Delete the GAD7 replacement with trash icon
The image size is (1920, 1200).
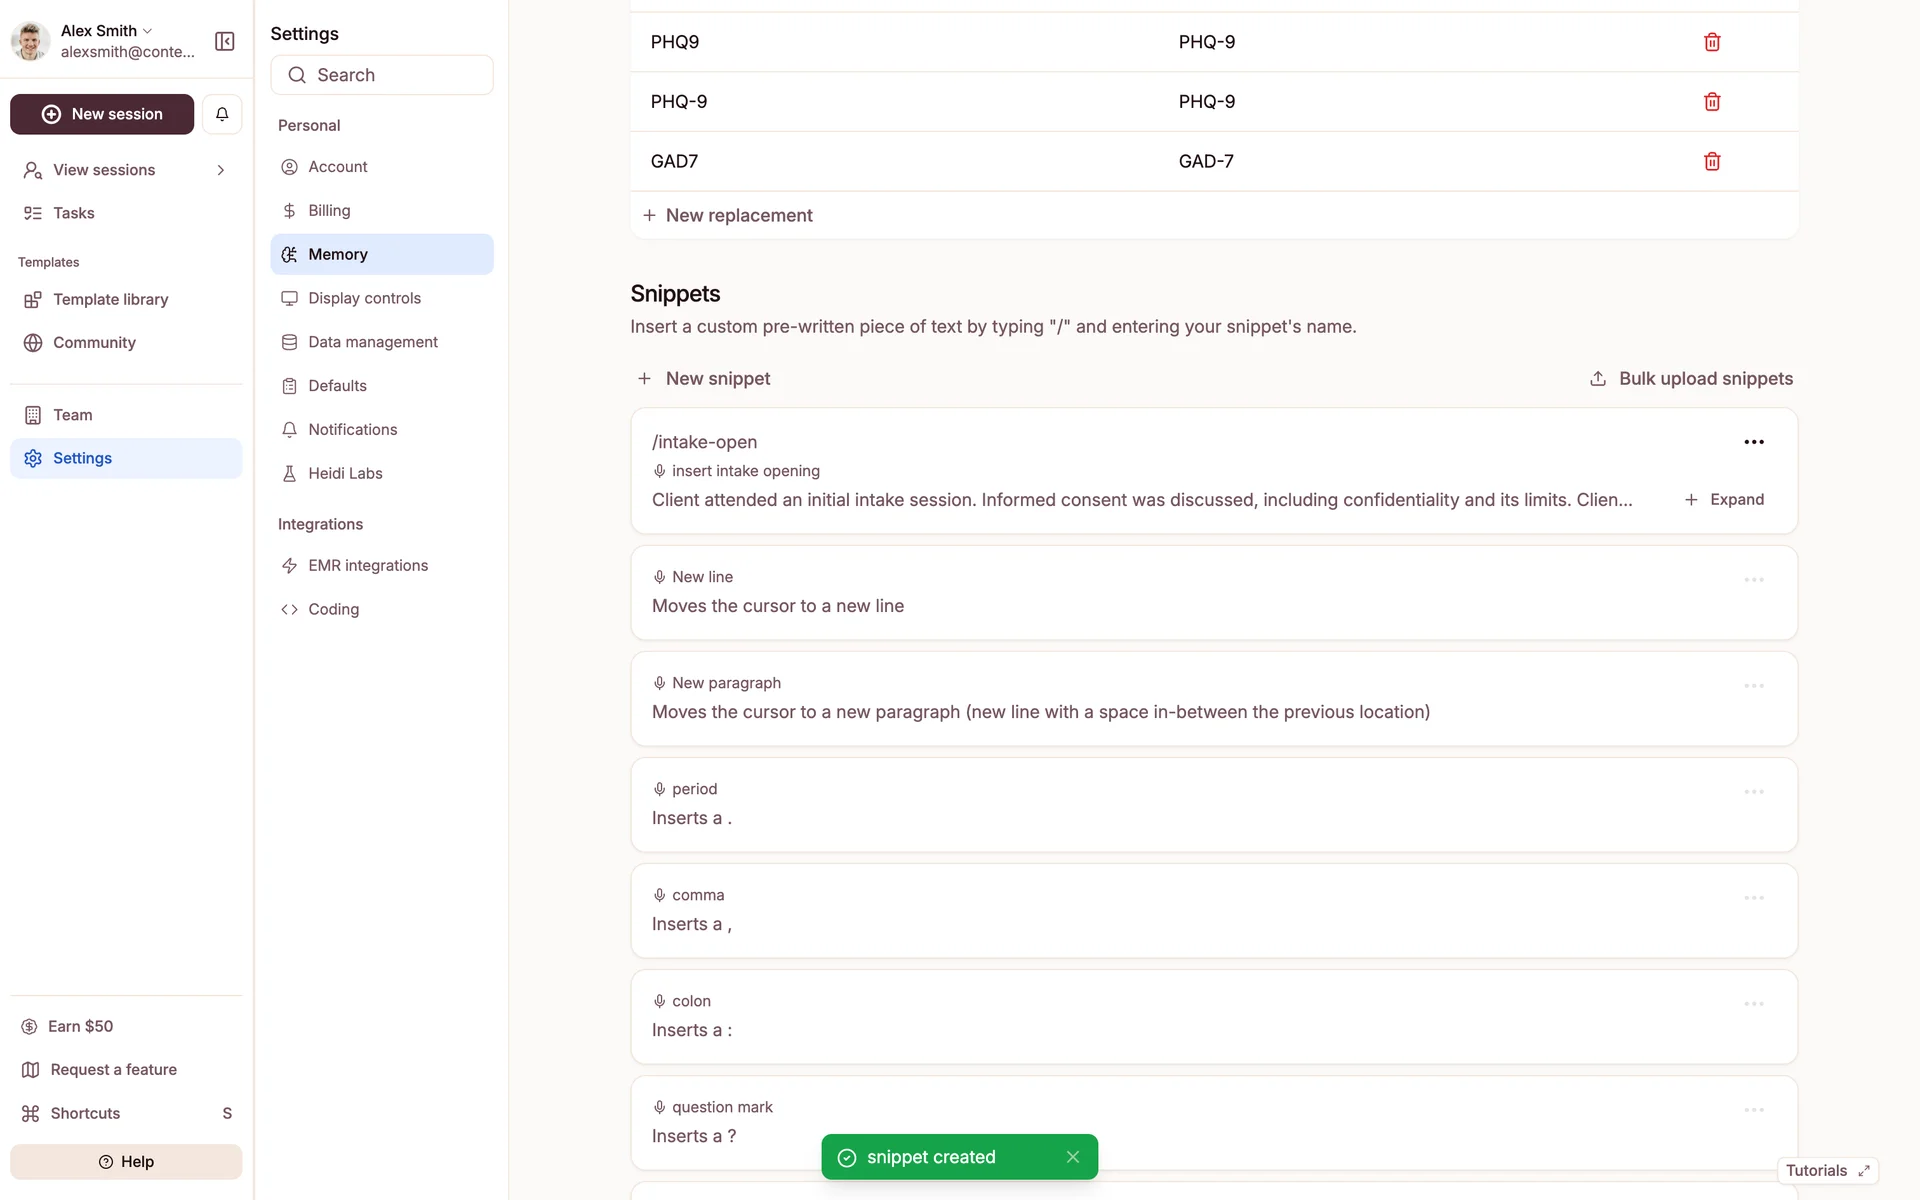(1711, 161)
